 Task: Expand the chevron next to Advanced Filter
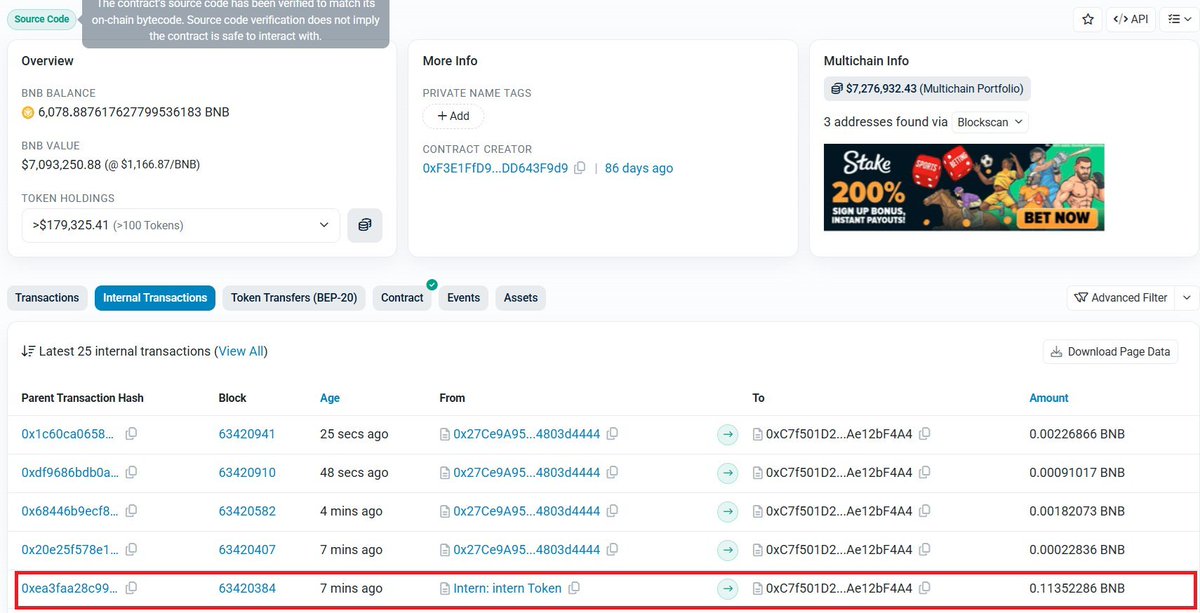coord(1186,297)
